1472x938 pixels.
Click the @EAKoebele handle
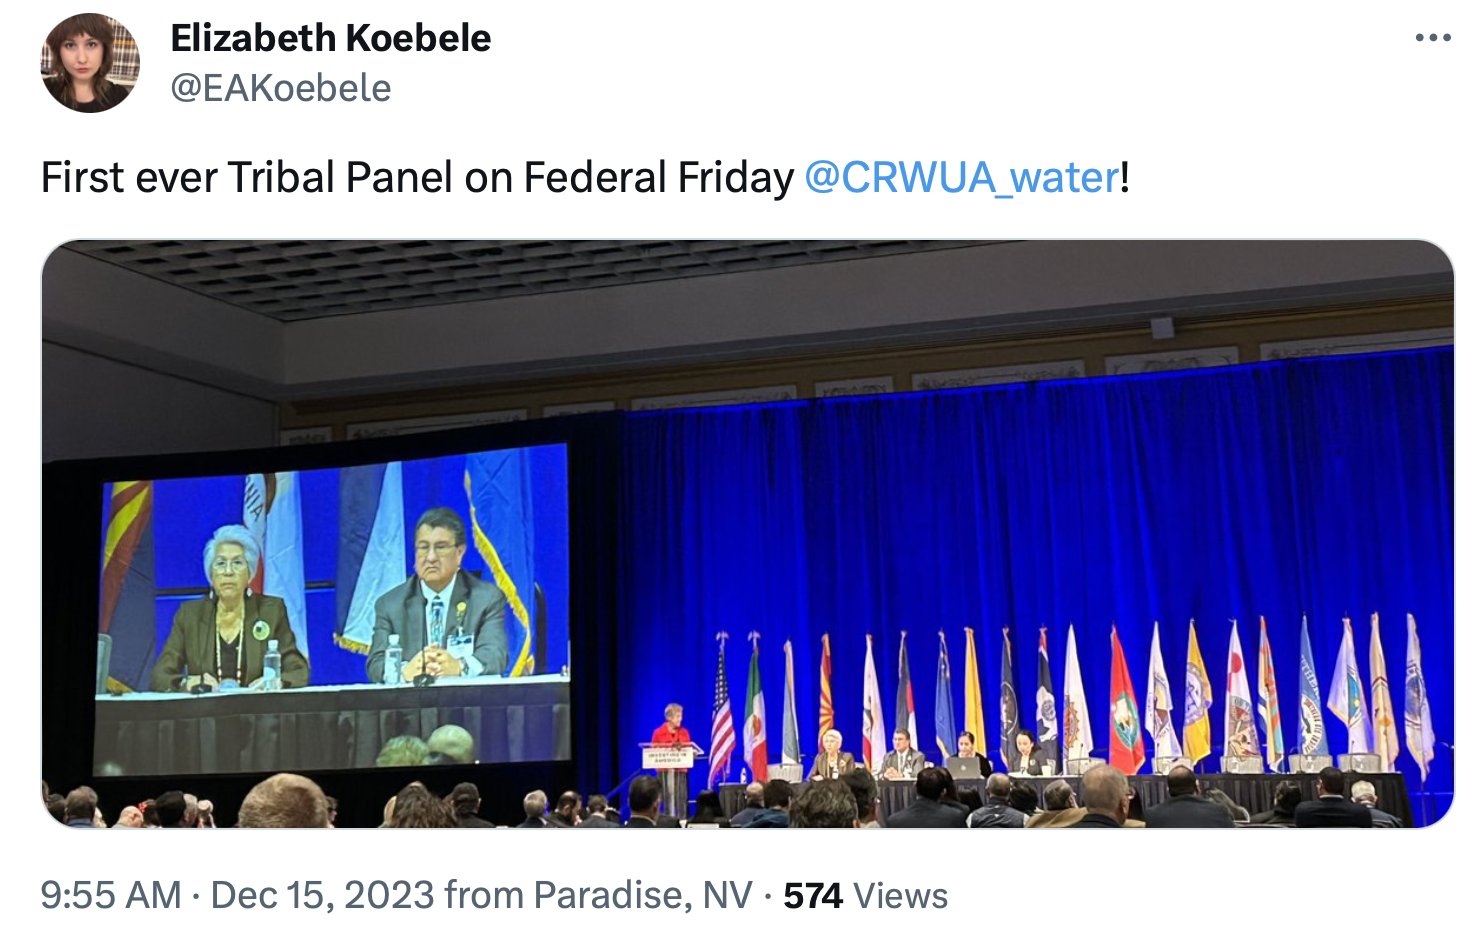tap(280, 88)
